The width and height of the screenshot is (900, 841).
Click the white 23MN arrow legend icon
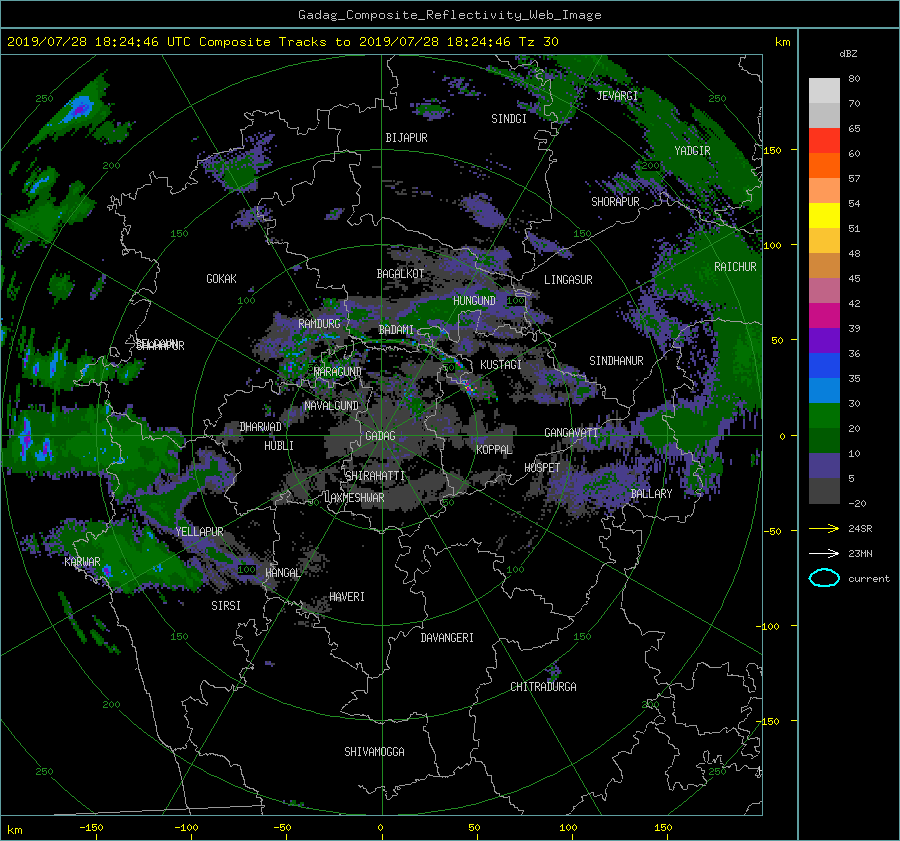point(824,553)
